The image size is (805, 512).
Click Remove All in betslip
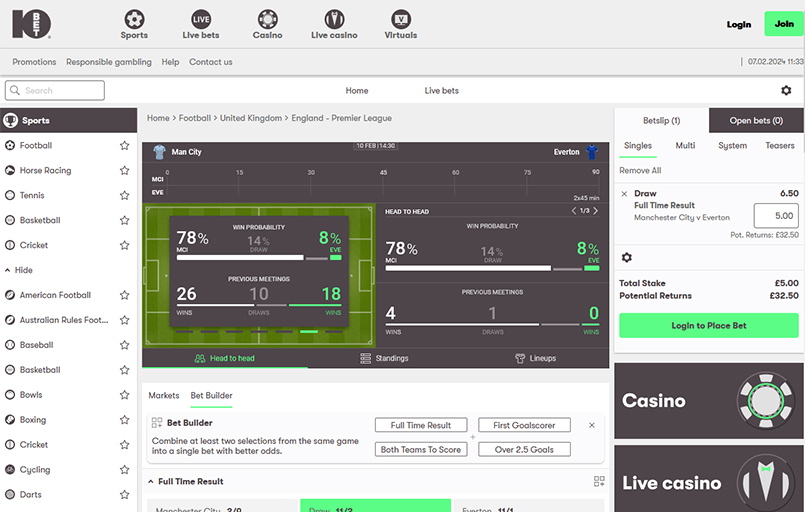[x=640, y=170]
